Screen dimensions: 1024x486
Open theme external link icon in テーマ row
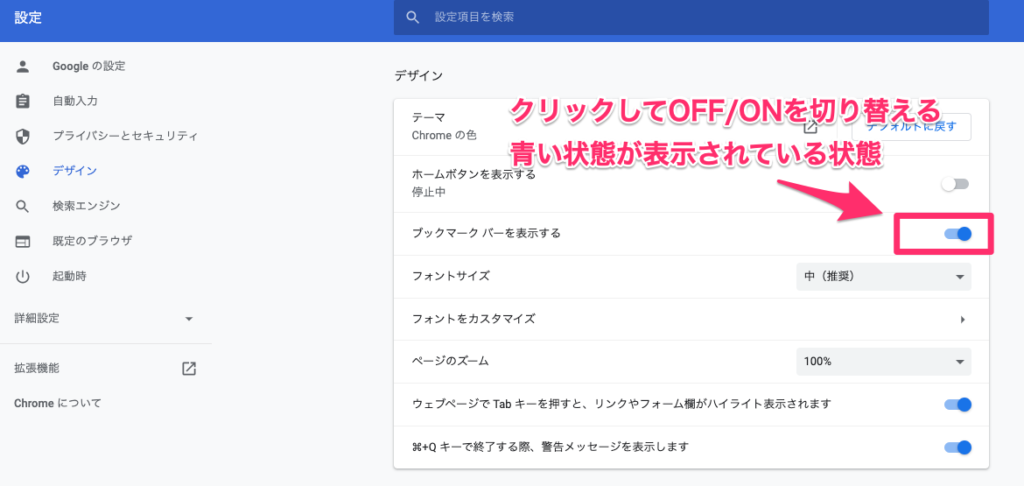(x=811, y=127)
